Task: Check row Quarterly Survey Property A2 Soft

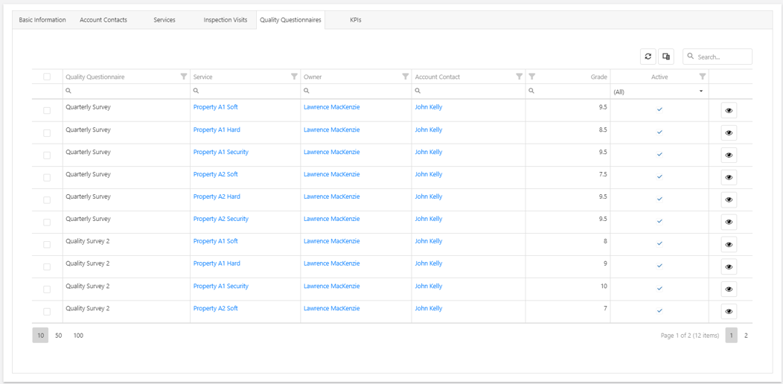Action: click(x=47, y=177)
